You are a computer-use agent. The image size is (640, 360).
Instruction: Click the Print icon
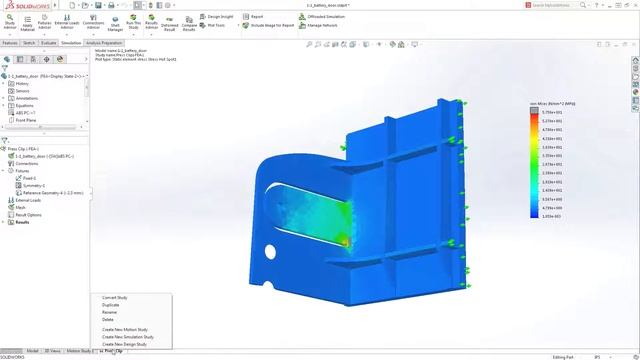(111, 5)
